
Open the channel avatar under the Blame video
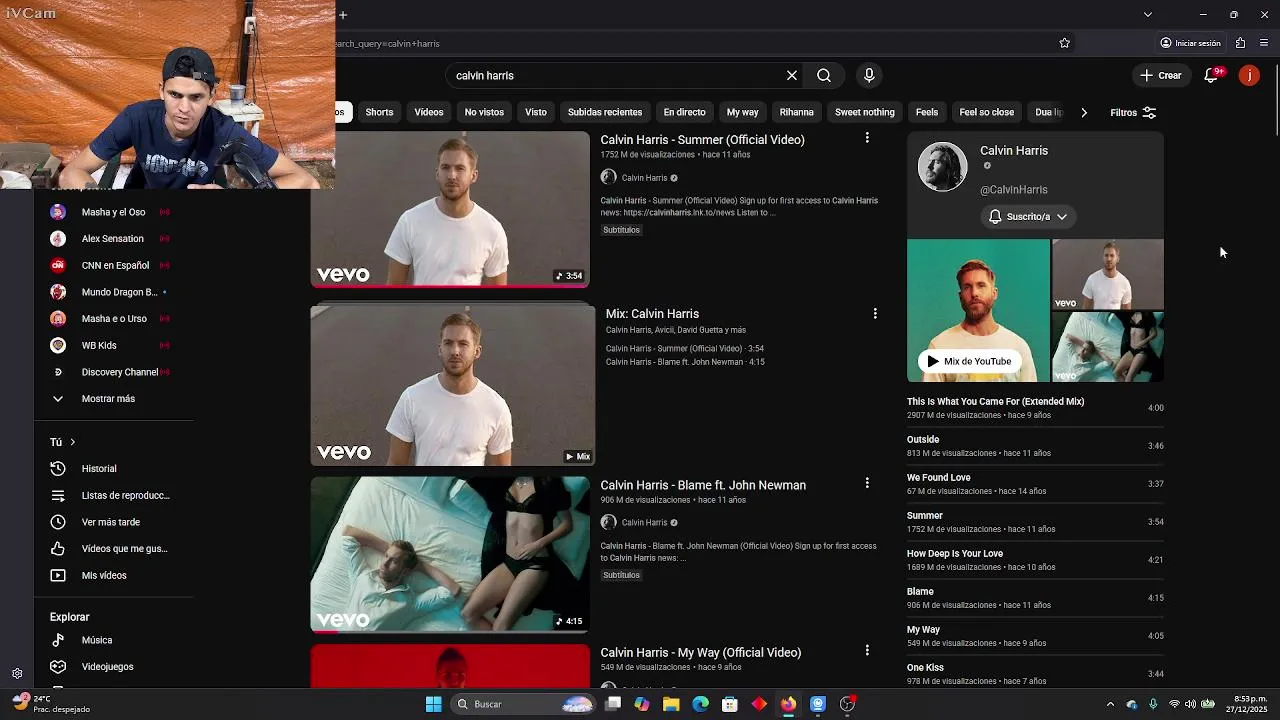pyautogui.click(x=608, y=522)
